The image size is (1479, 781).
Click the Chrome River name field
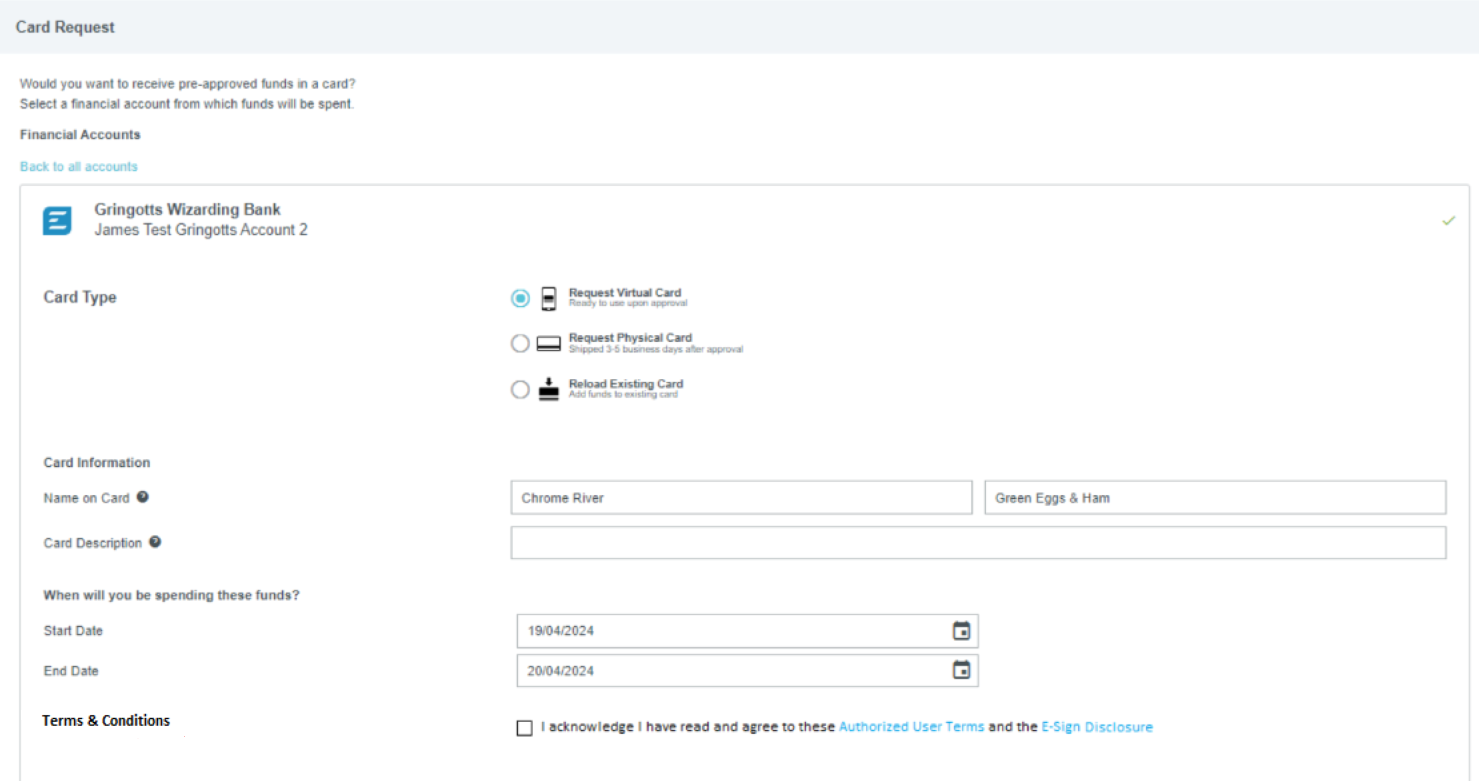click(740, 498)
